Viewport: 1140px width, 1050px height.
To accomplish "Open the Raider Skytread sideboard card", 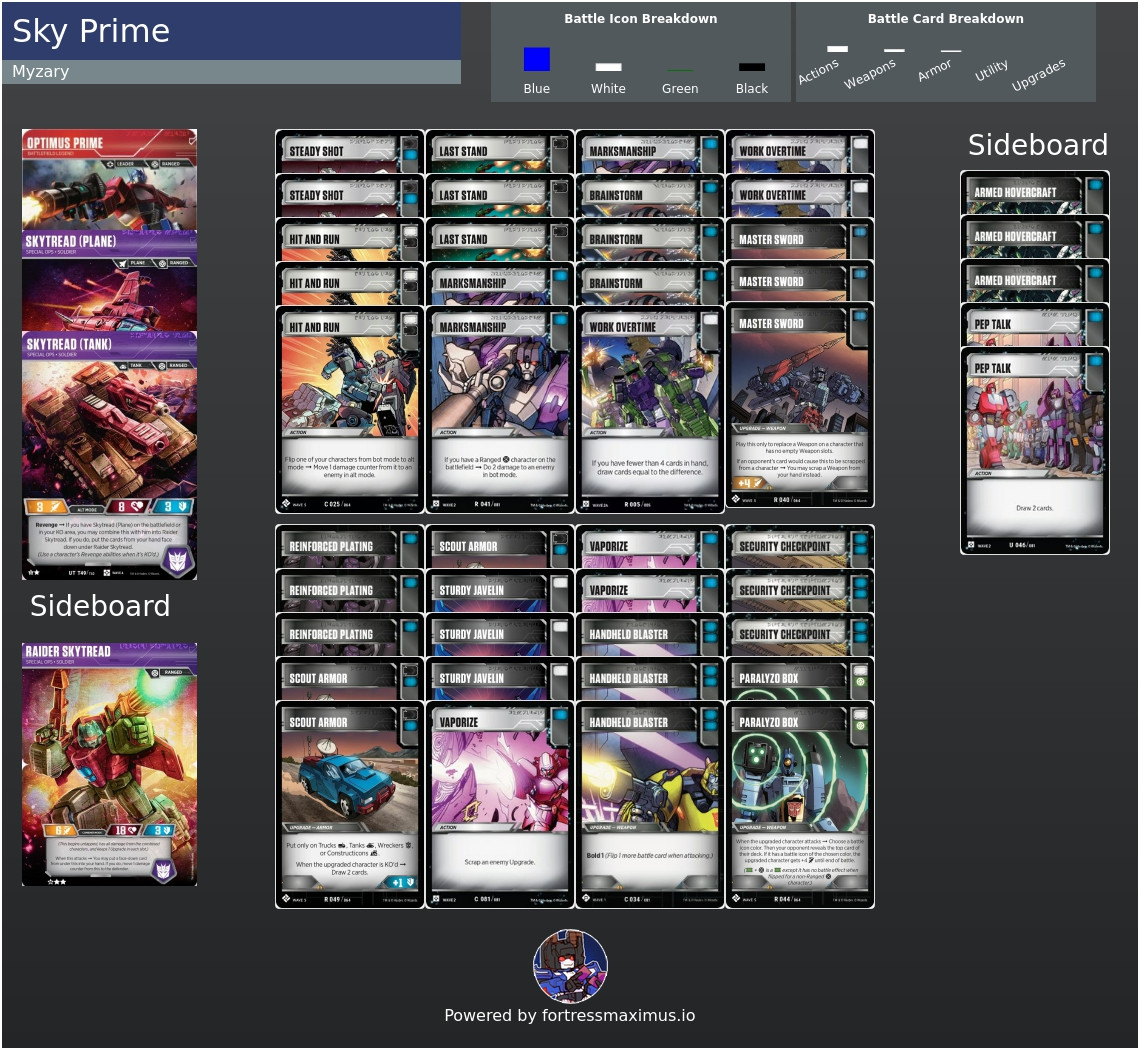I will (109, 764).
